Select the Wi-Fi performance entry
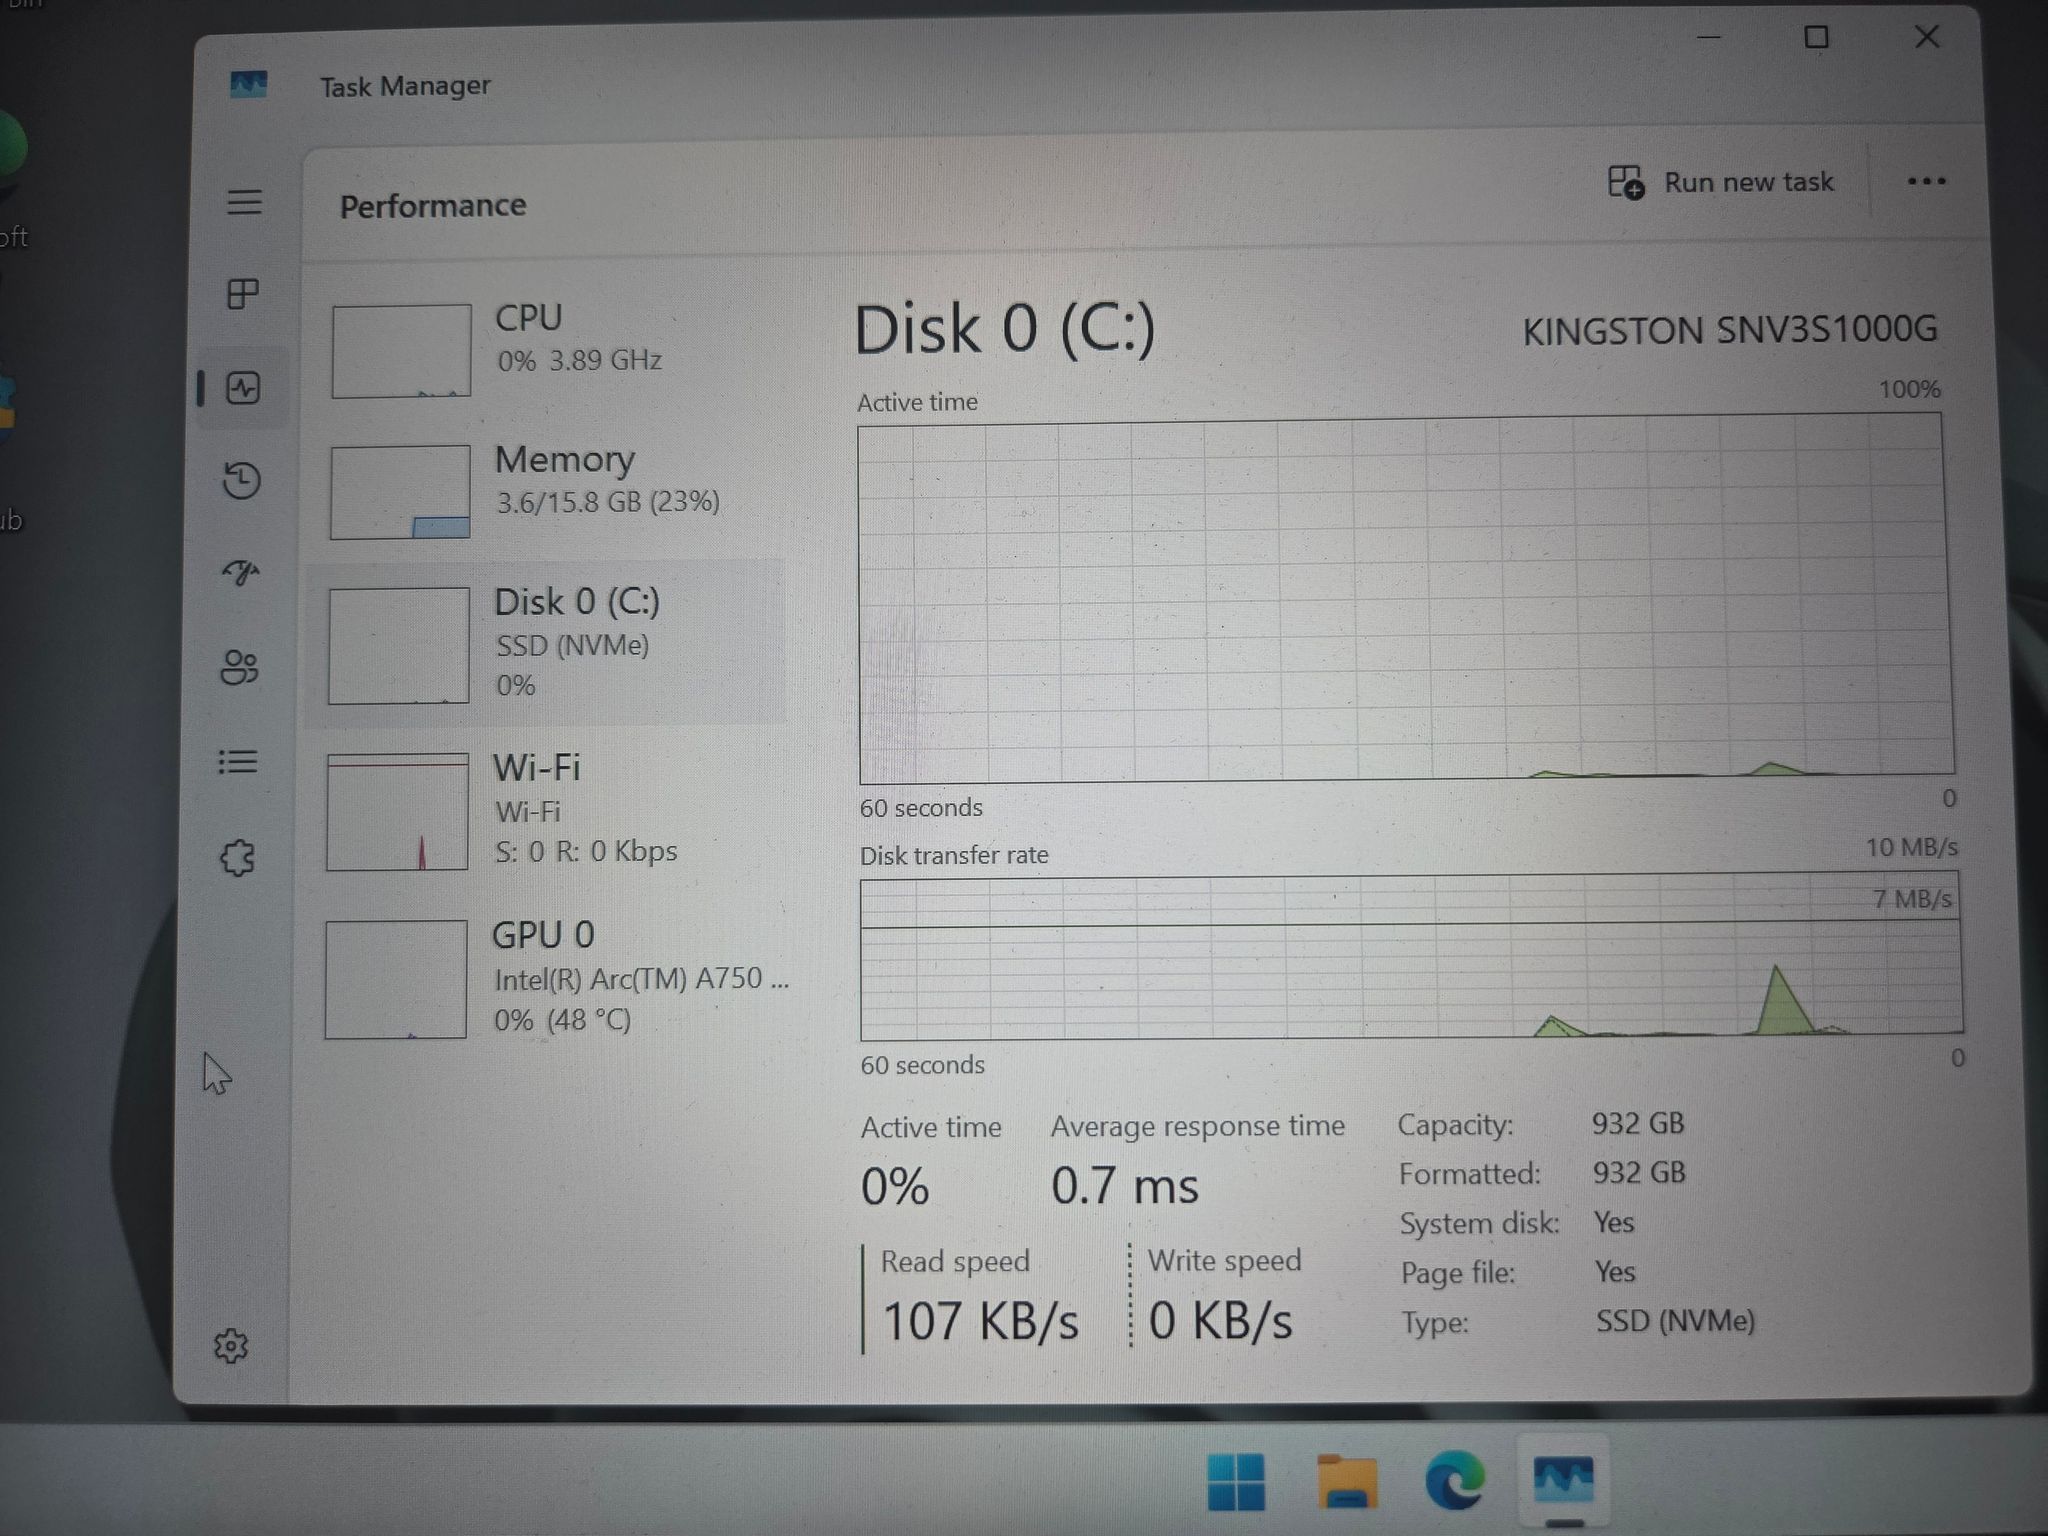 pos(546,810)
